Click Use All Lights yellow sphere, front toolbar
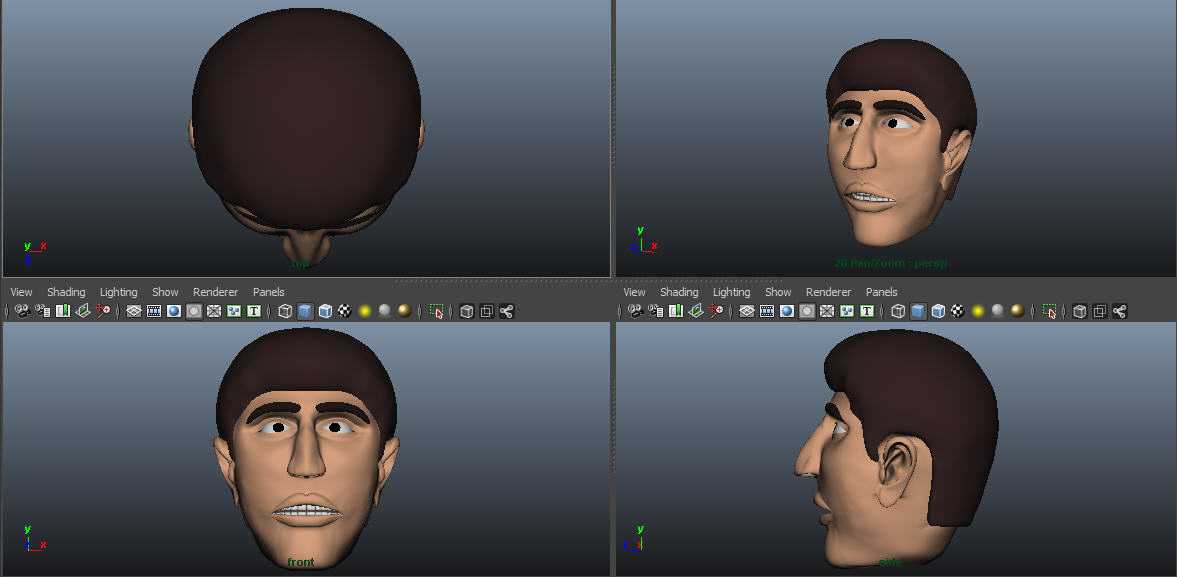The height and width of the screenshot is (577, 1177). [366, 311]
